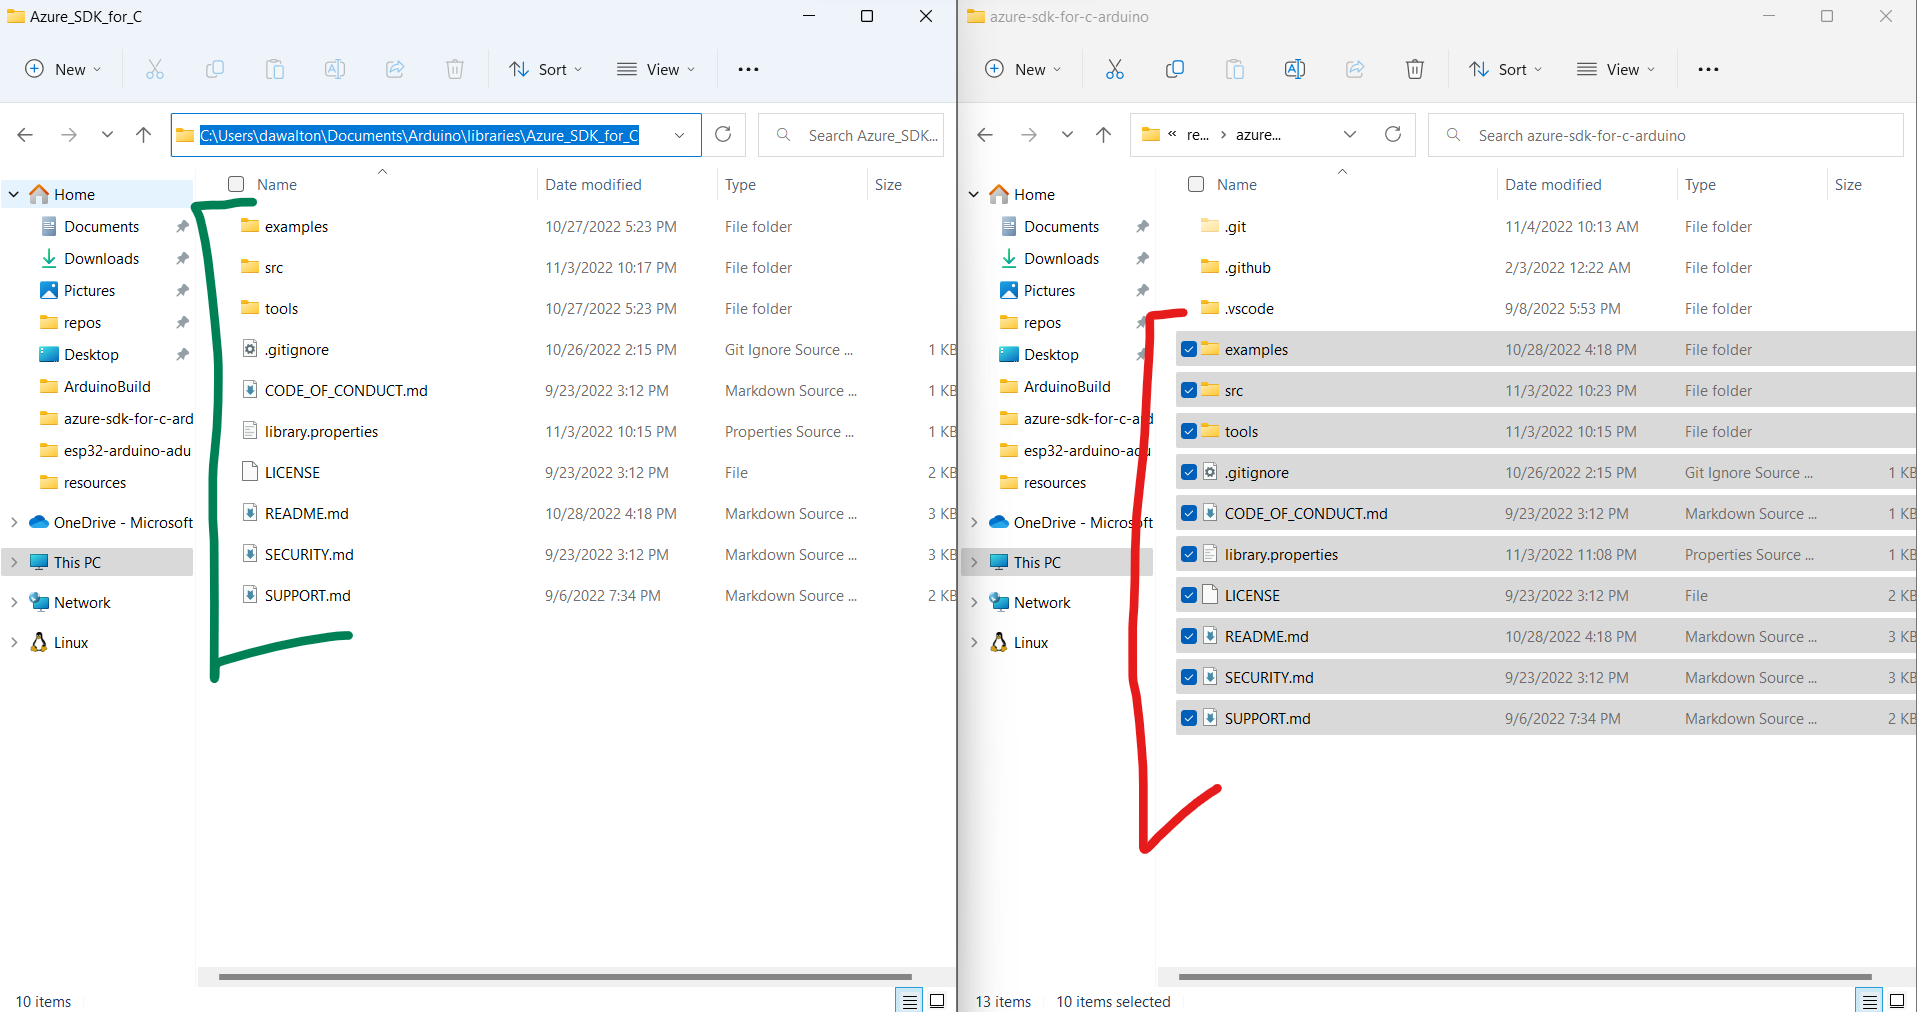Open New dropdown in Azure_SDK_for_C window
Viewport: 1917px width, 1012px height.
pos(62,69)
